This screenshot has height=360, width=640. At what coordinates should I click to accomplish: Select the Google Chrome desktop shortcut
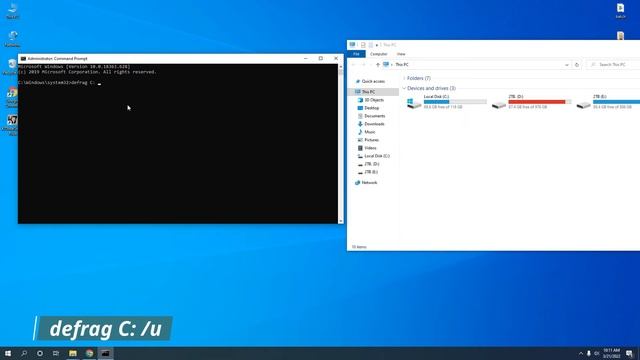12,97
